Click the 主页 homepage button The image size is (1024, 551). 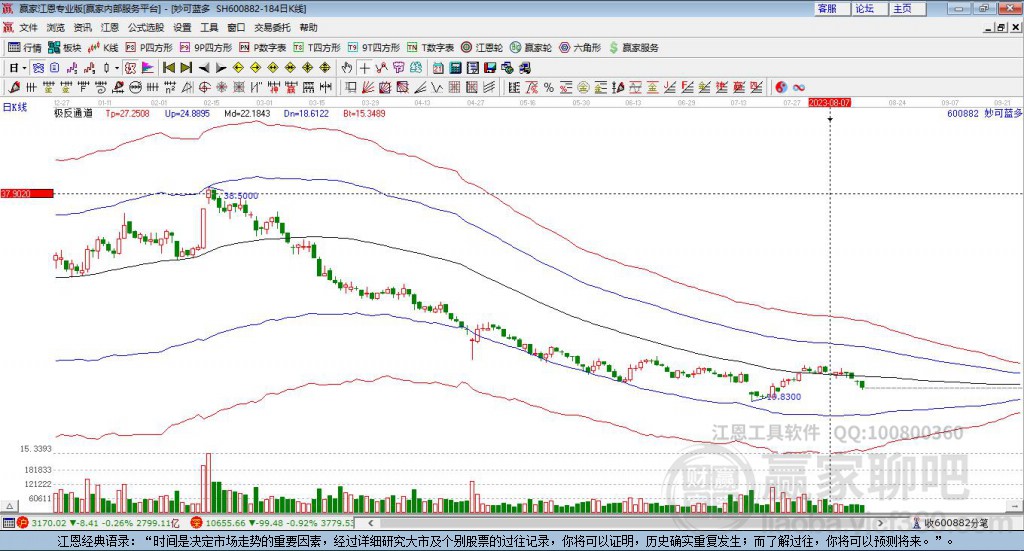point(907,8)
